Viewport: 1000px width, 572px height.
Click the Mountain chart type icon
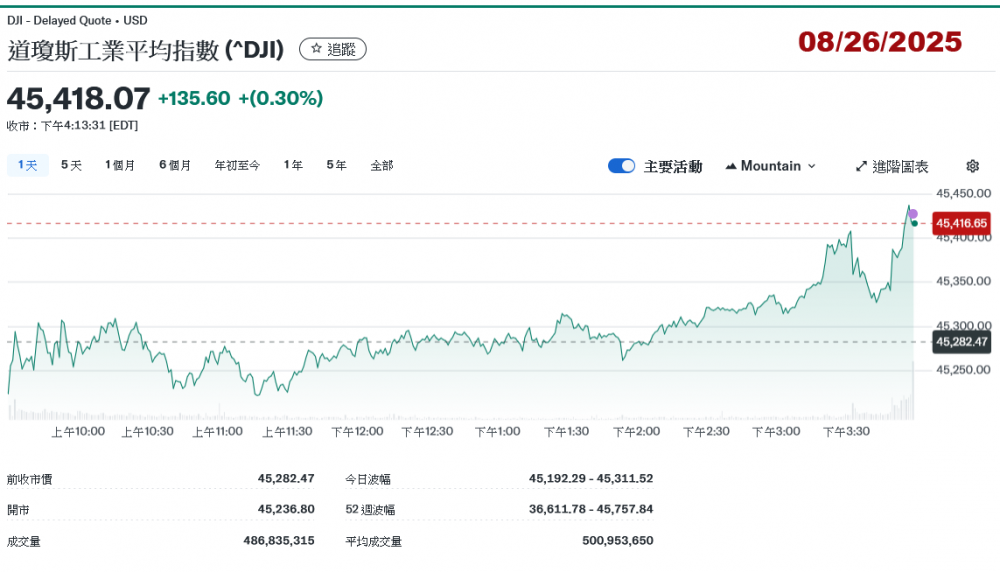[731, 166]
